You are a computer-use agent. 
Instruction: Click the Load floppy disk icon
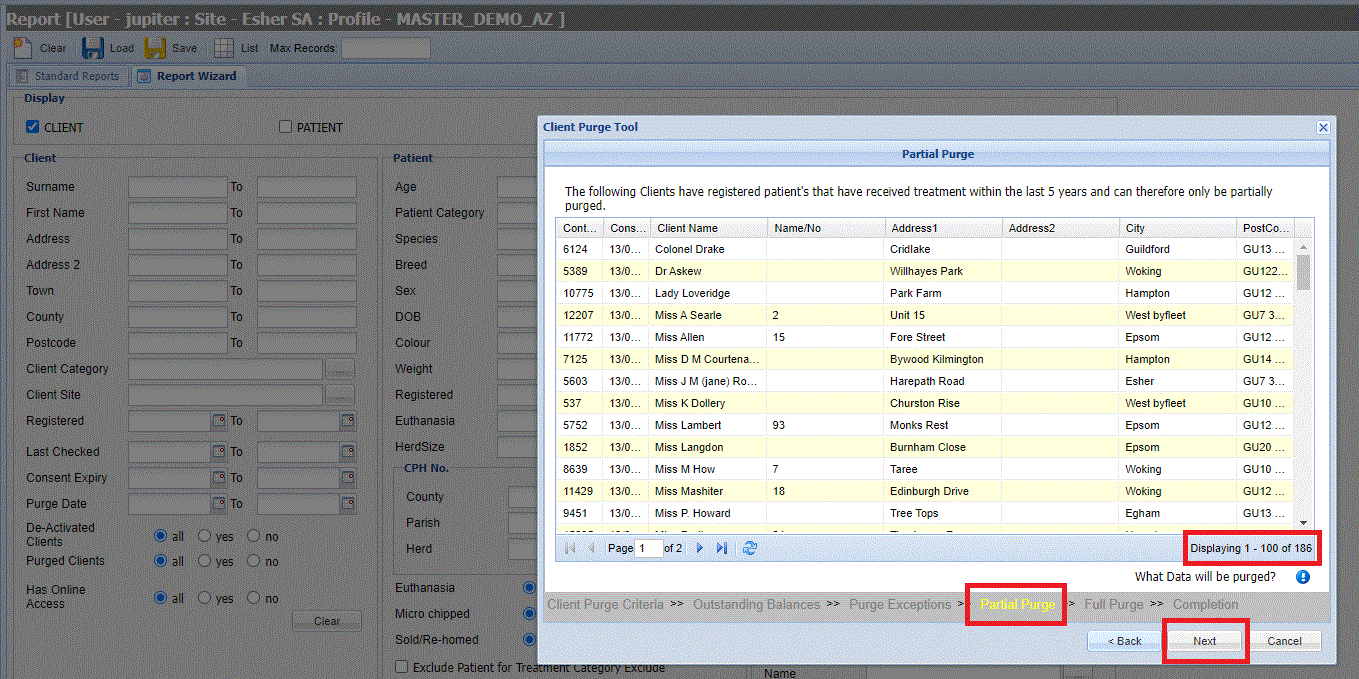pos(93,48)
